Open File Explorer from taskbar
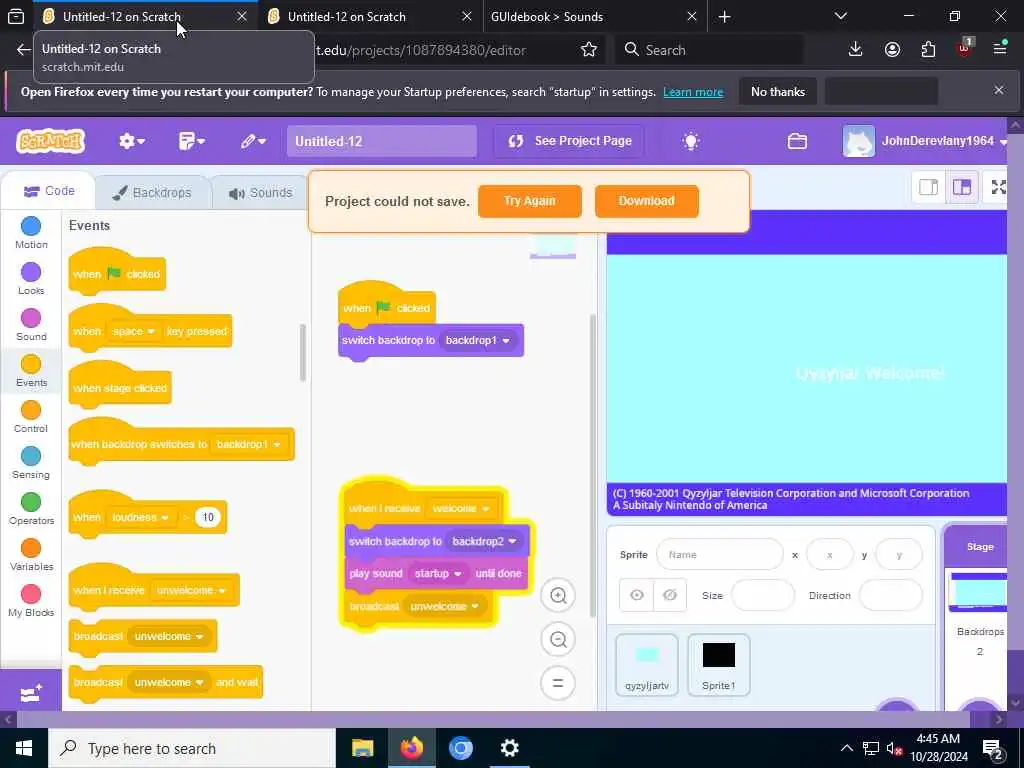This screenshot has width=1024, height=768. coord(362,748)
